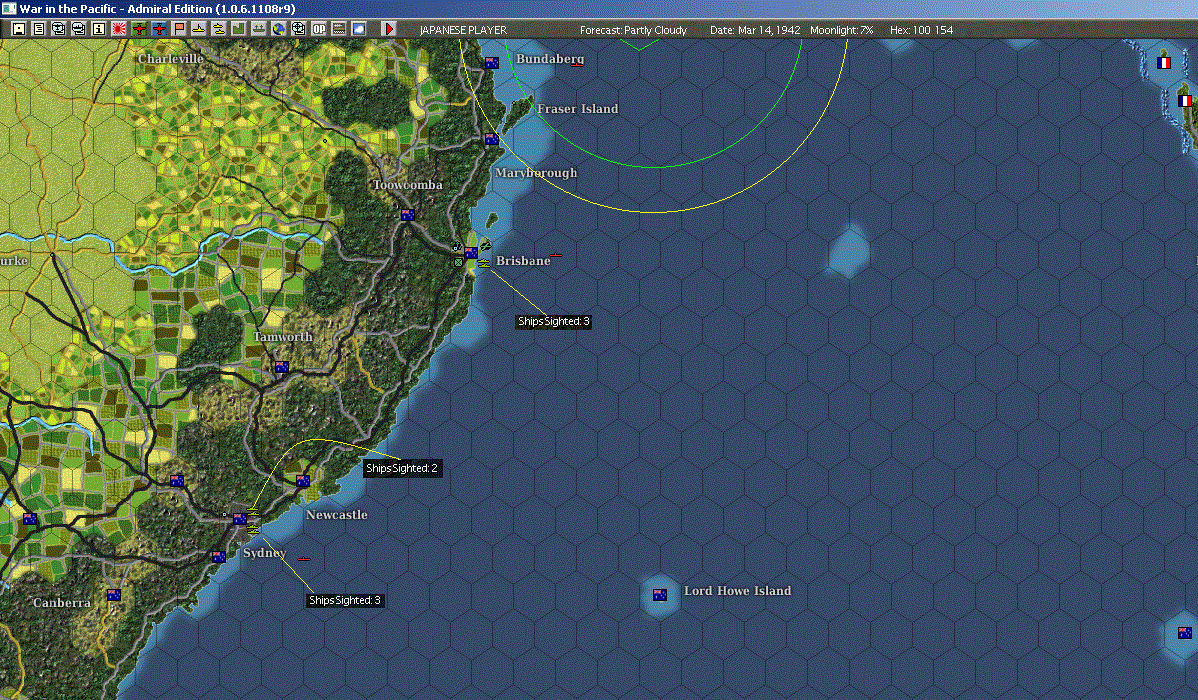Click the Maryborough map label
The width and height of the screenshot is (1198, 700).
point(536,173)
